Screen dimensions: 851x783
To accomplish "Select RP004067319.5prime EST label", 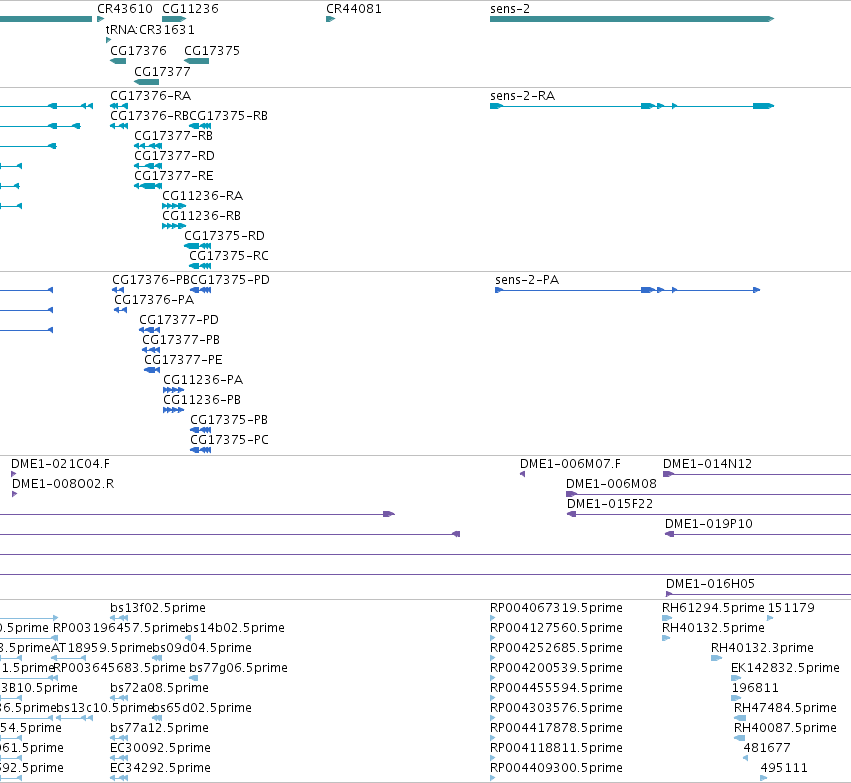I will point(556,608).
